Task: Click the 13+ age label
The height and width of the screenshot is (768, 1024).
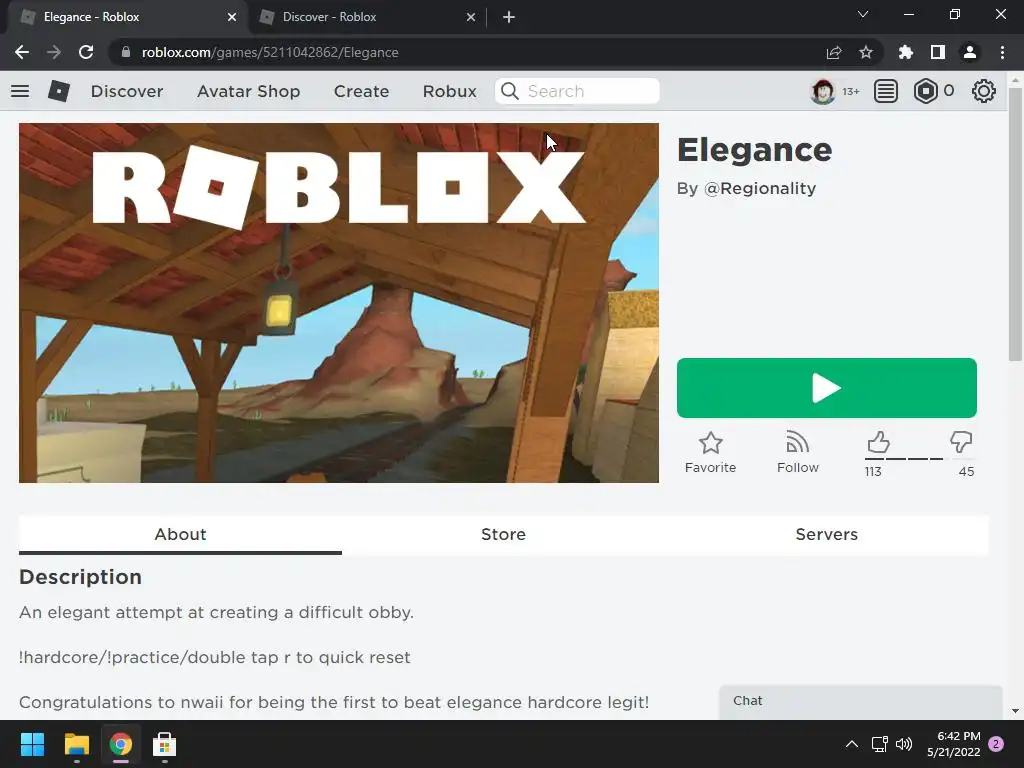Action: pyautogui.click(x=850, y=91)
